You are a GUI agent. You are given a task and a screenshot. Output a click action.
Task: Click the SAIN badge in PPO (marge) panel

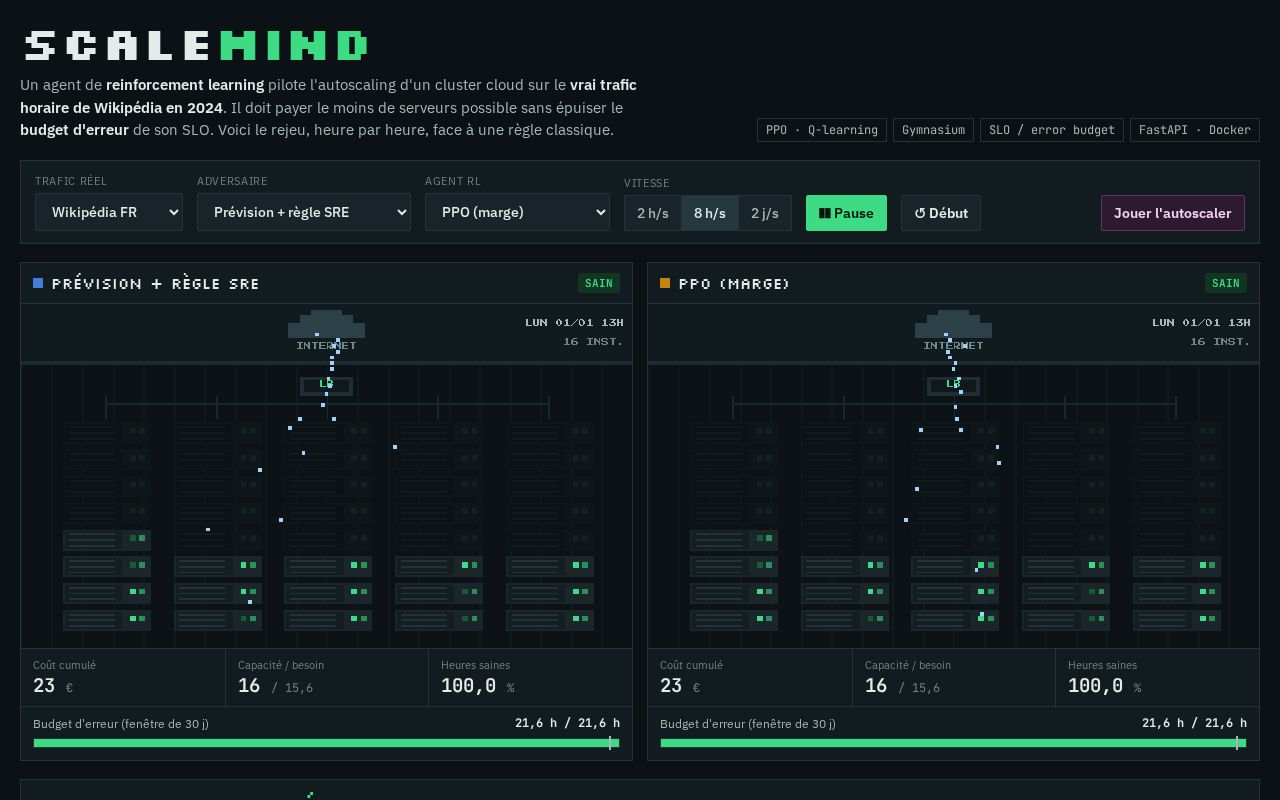1226,283
